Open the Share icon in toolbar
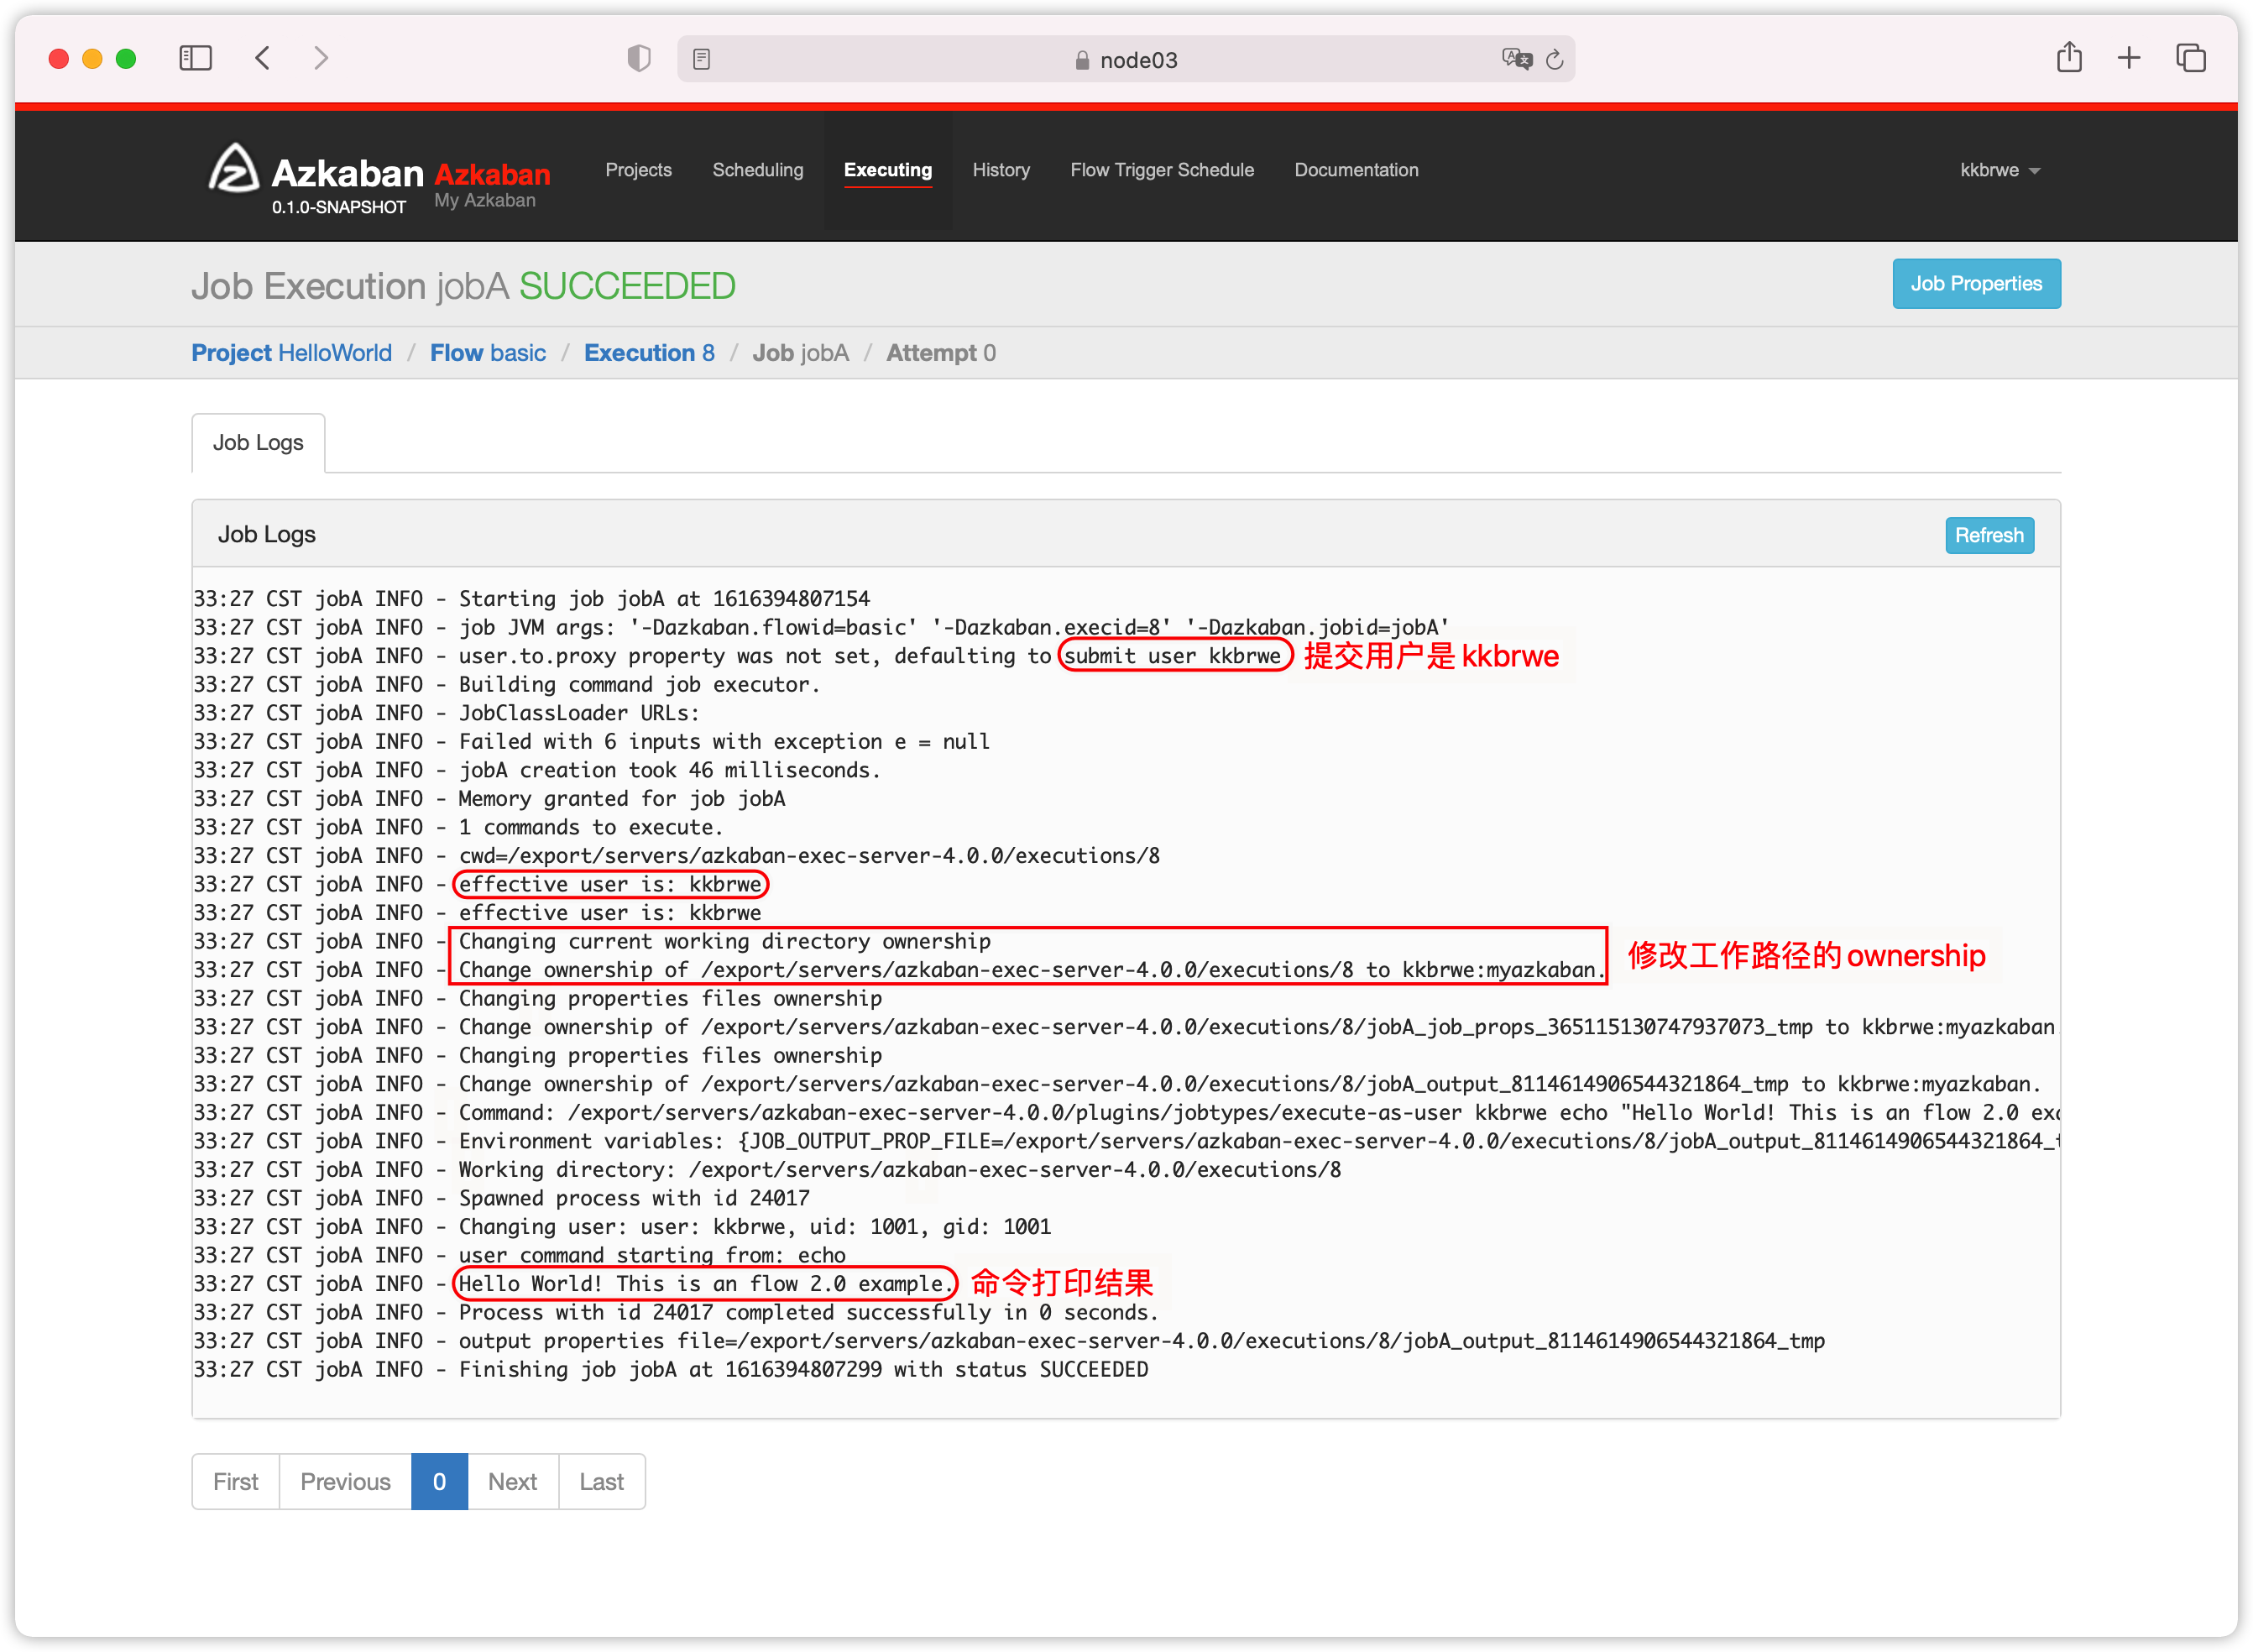2253x1652 pixels. click(2069, 57)
